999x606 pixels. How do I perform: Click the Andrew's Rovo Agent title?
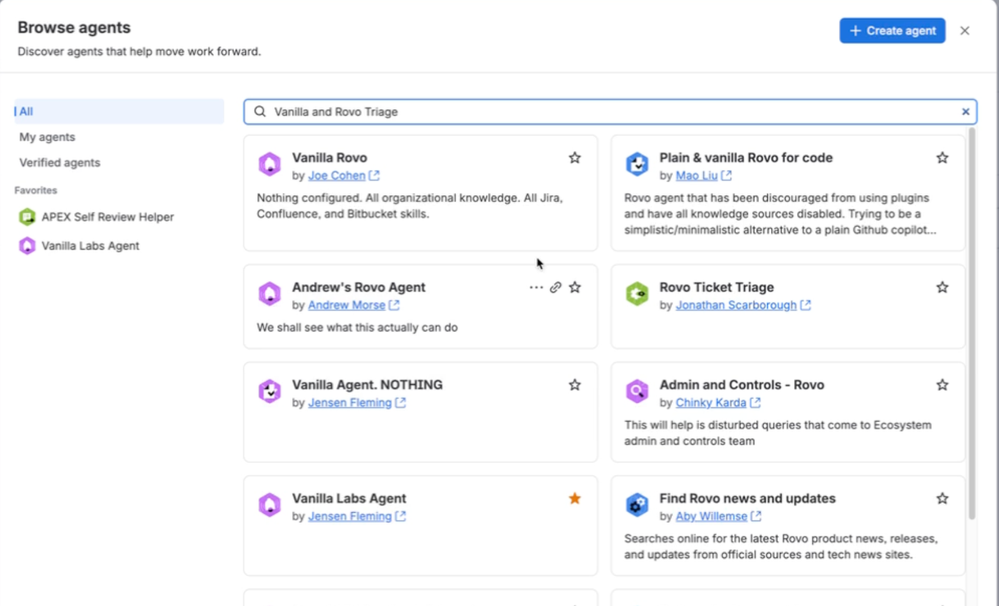coord(359,287)
